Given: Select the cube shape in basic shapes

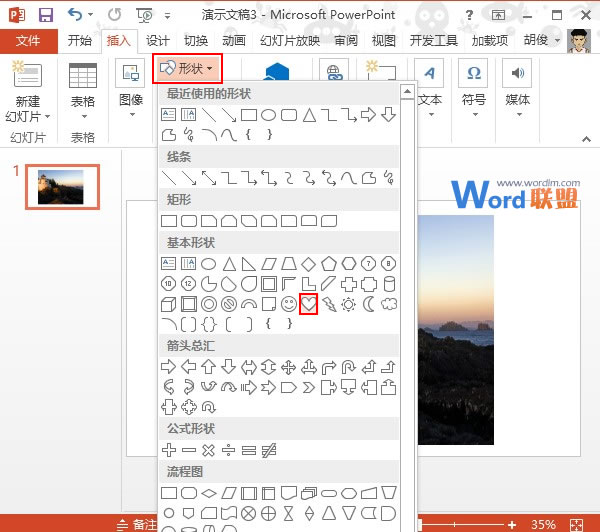Looking at the screenshot, I should pos(168,304).
